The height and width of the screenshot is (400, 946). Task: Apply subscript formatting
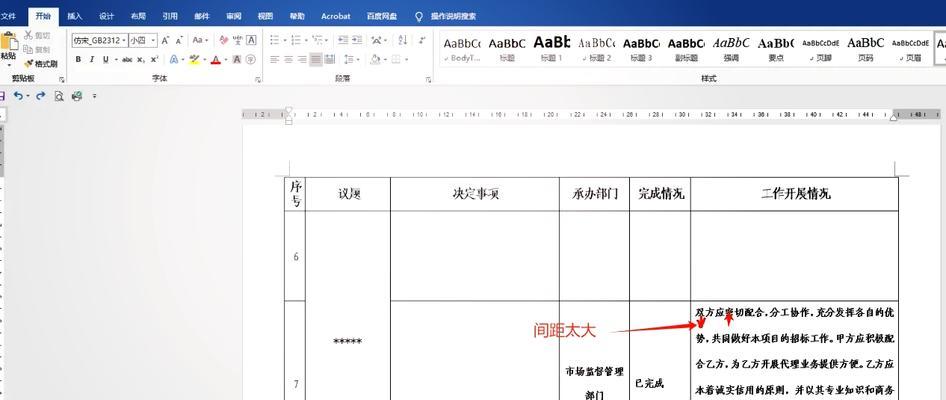(141, 60)
